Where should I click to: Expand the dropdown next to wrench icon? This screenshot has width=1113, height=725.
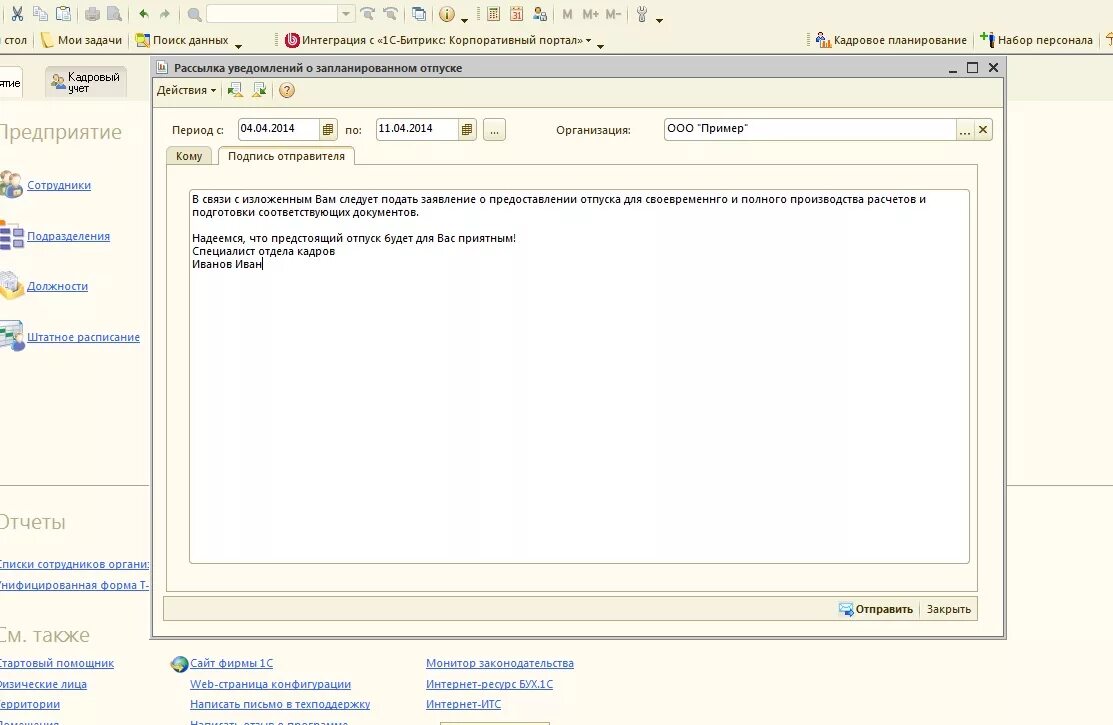click(x=659, y=20)
